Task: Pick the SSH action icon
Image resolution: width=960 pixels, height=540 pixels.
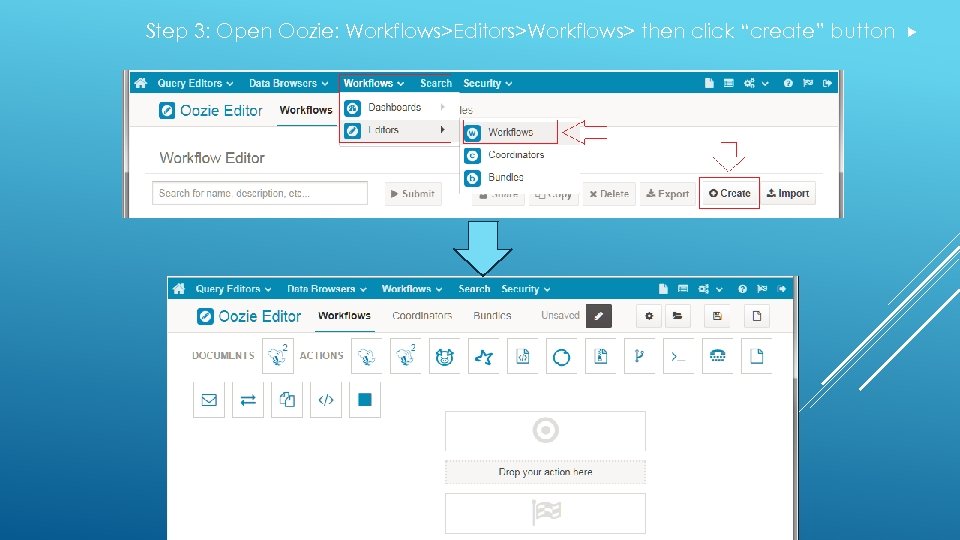Action: click(718, 356)
